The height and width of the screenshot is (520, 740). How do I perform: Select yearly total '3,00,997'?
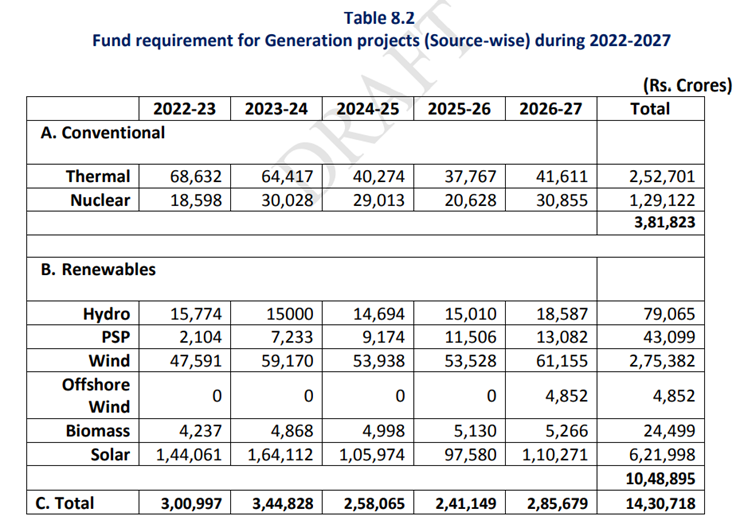(191, 503)
